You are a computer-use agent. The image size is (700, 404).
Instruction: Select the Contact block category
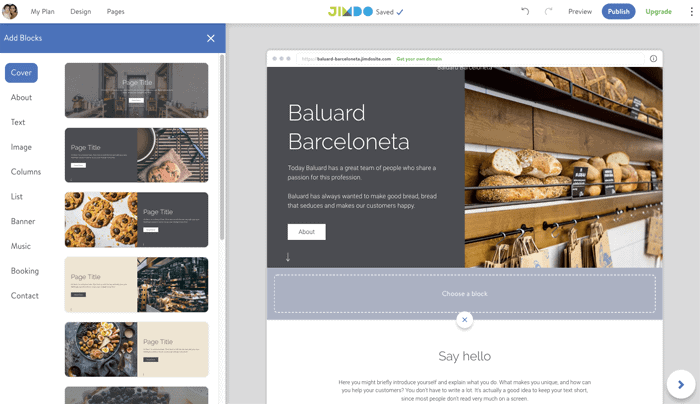(x=25, y=296)
